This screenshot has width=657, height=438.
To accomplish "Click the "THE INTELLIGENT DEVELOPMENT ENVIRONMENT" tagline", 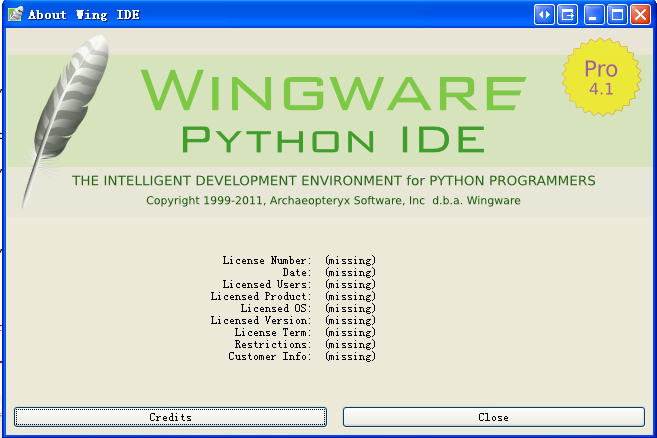I will coord(334,181).
